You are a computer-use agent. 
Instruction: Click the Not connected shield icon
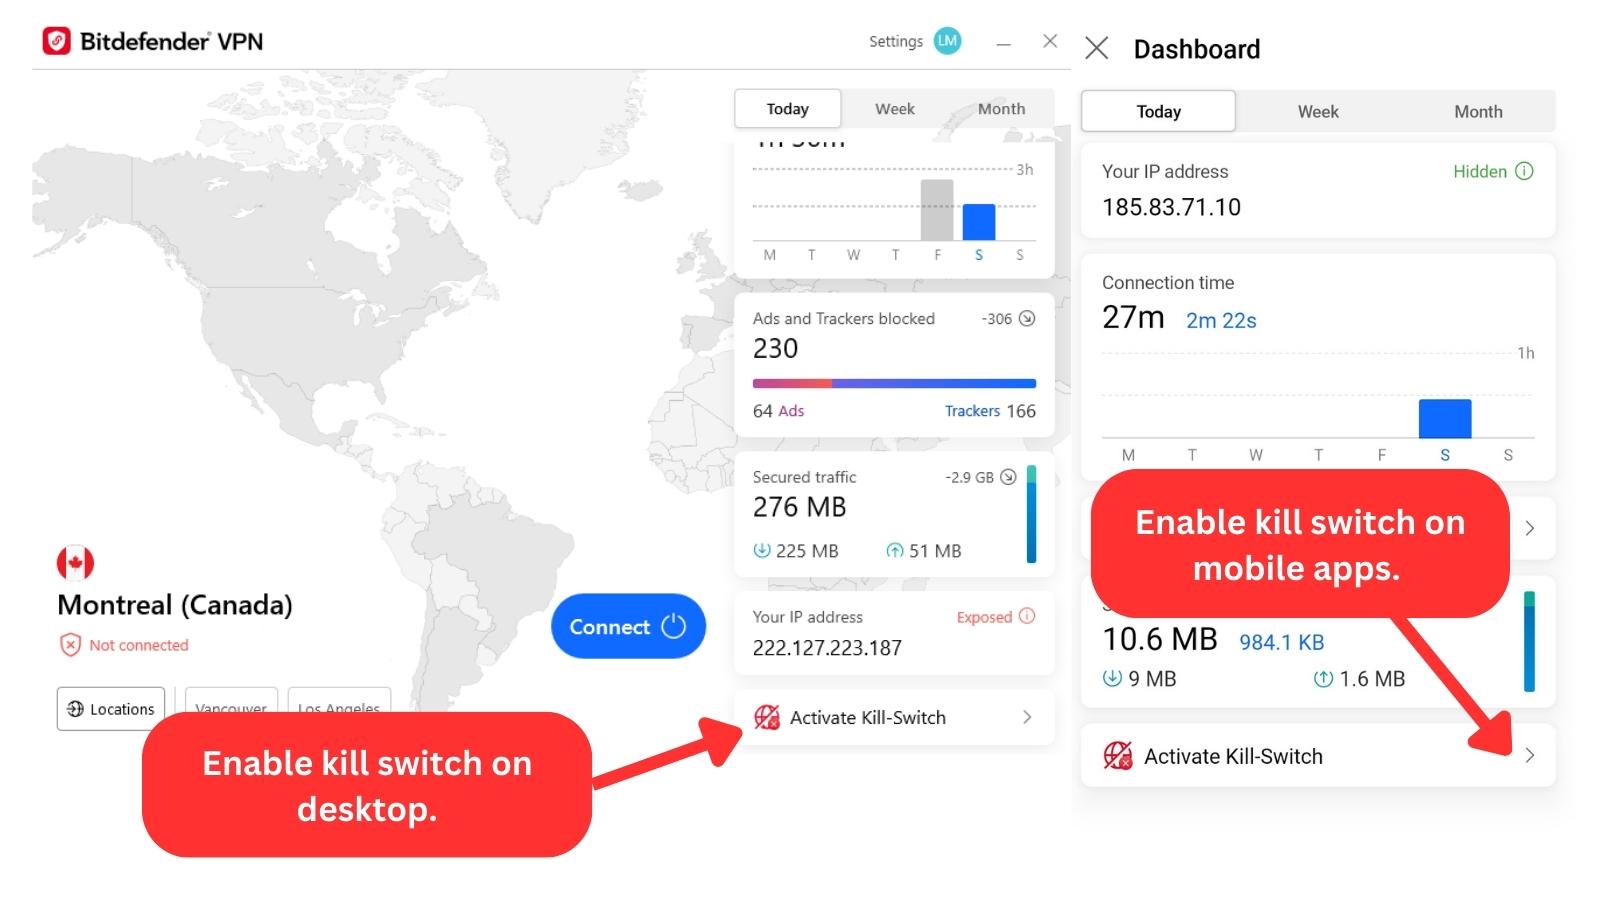[x=70, y=645]
